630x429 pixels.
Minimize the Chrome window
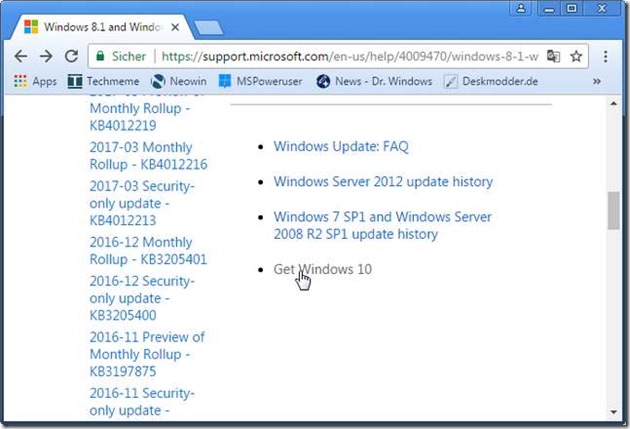(549, 8)
